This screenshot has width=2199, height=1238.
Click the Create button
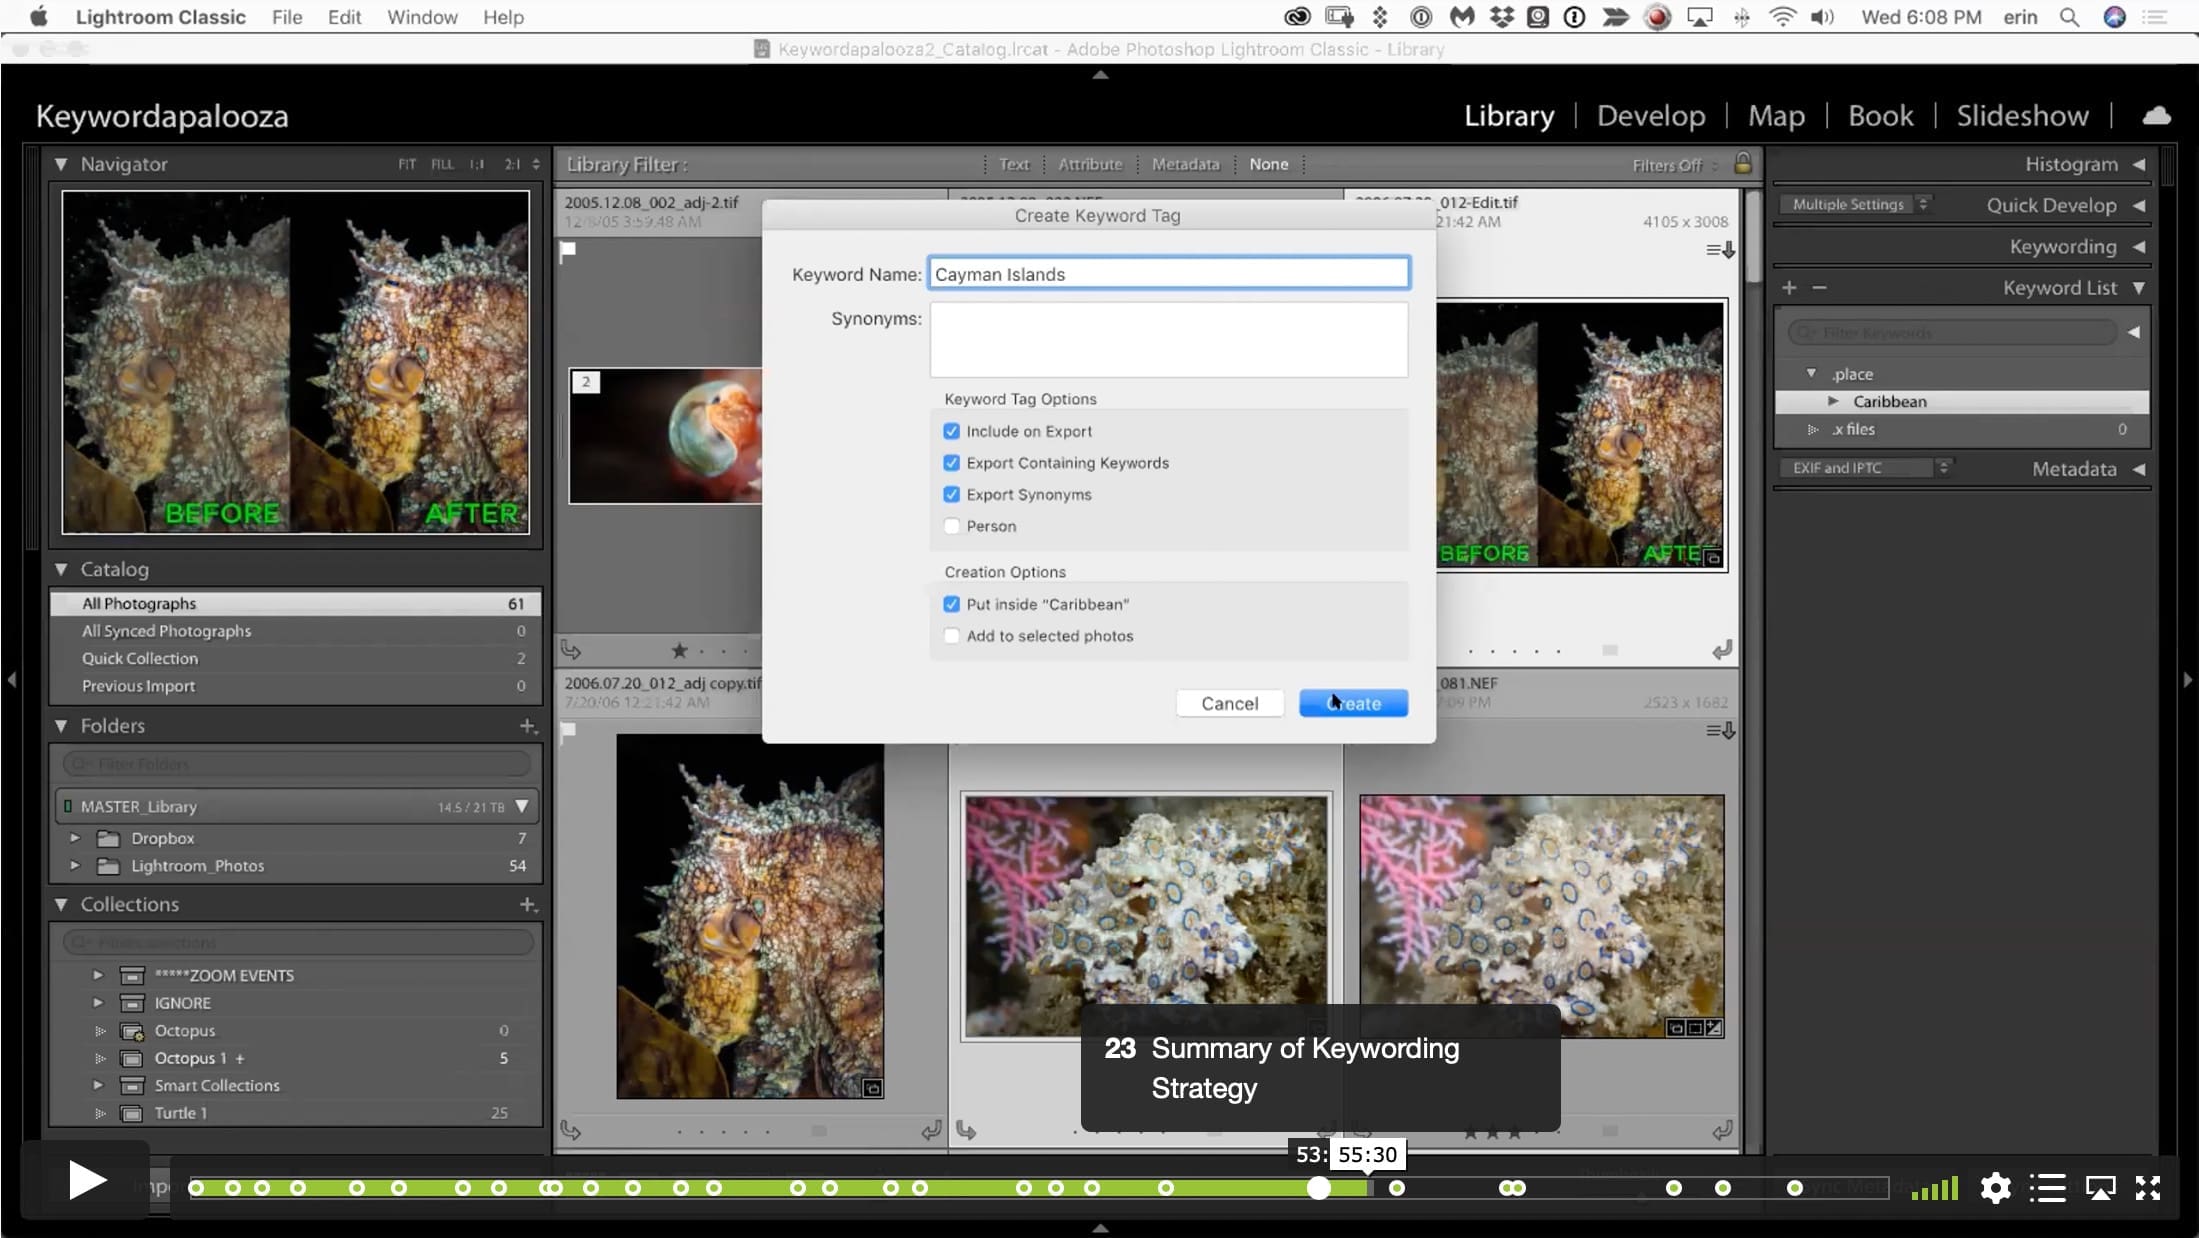(1353, 703)
